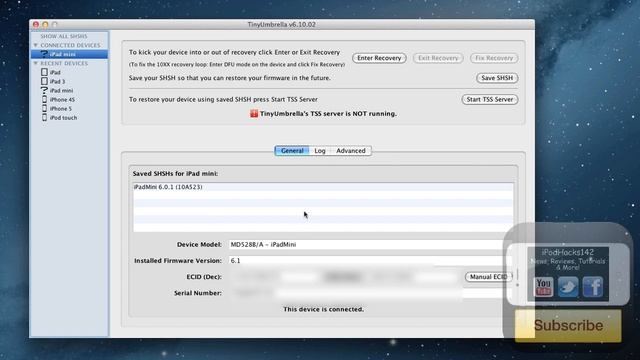Start the TSS Server

pyautogui.click(x=490, y=99)
